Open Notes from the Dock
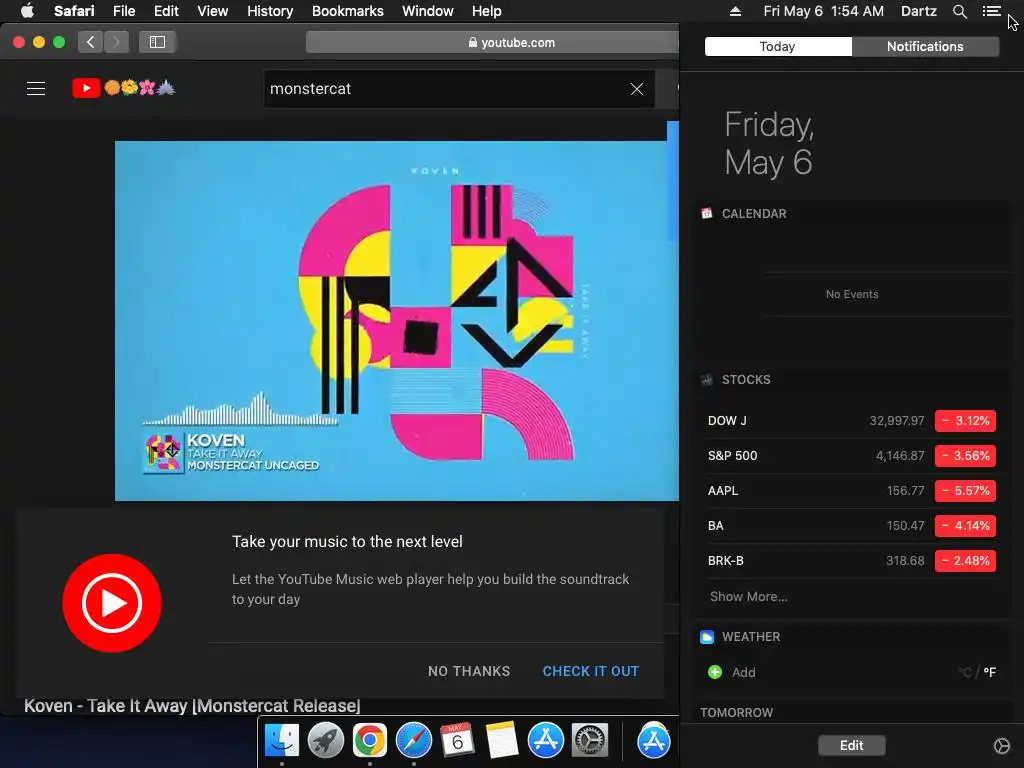1024x768 pixels. pyautogui.click(x=502, y=741)
